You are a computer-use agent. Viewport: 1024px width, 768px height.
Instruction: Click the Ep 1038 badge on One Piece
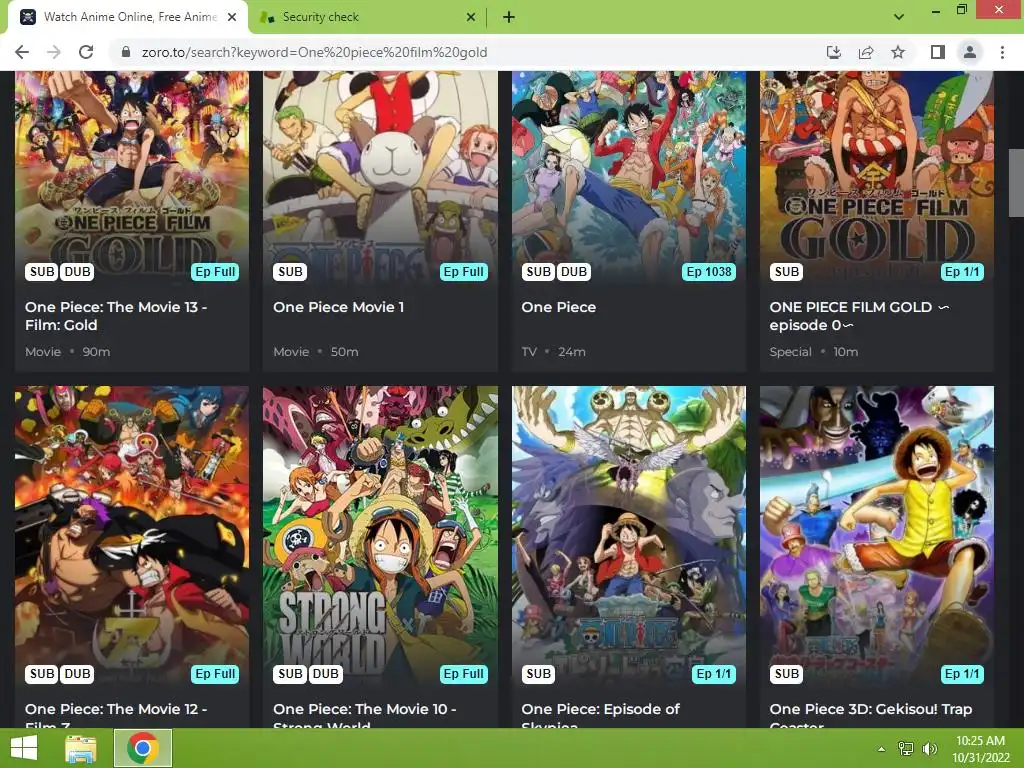pos(709,272)
